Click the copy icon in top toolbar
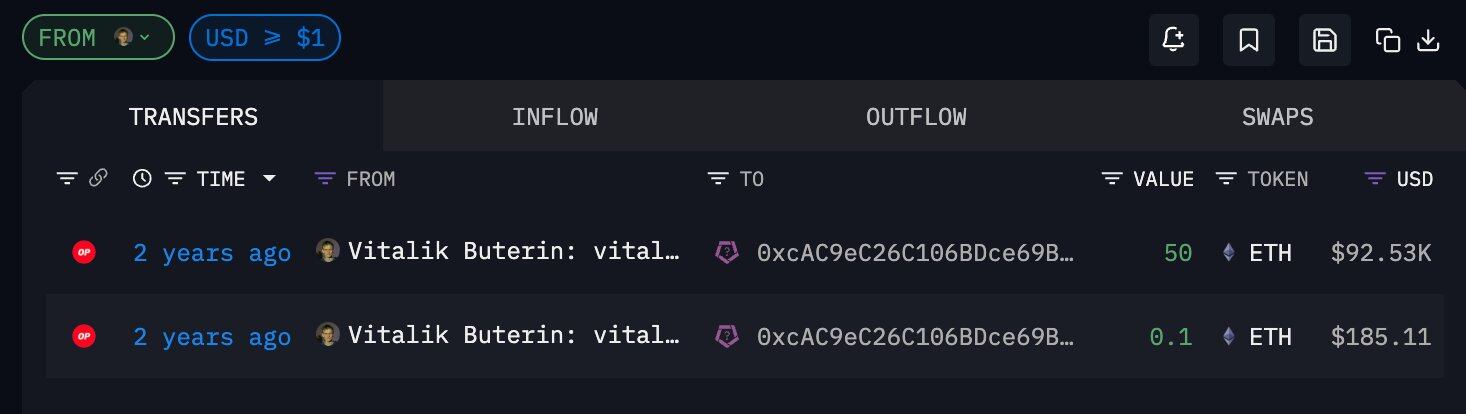Image resolution: width=1466 pixels, height=414 pixels. point(1387,40)
